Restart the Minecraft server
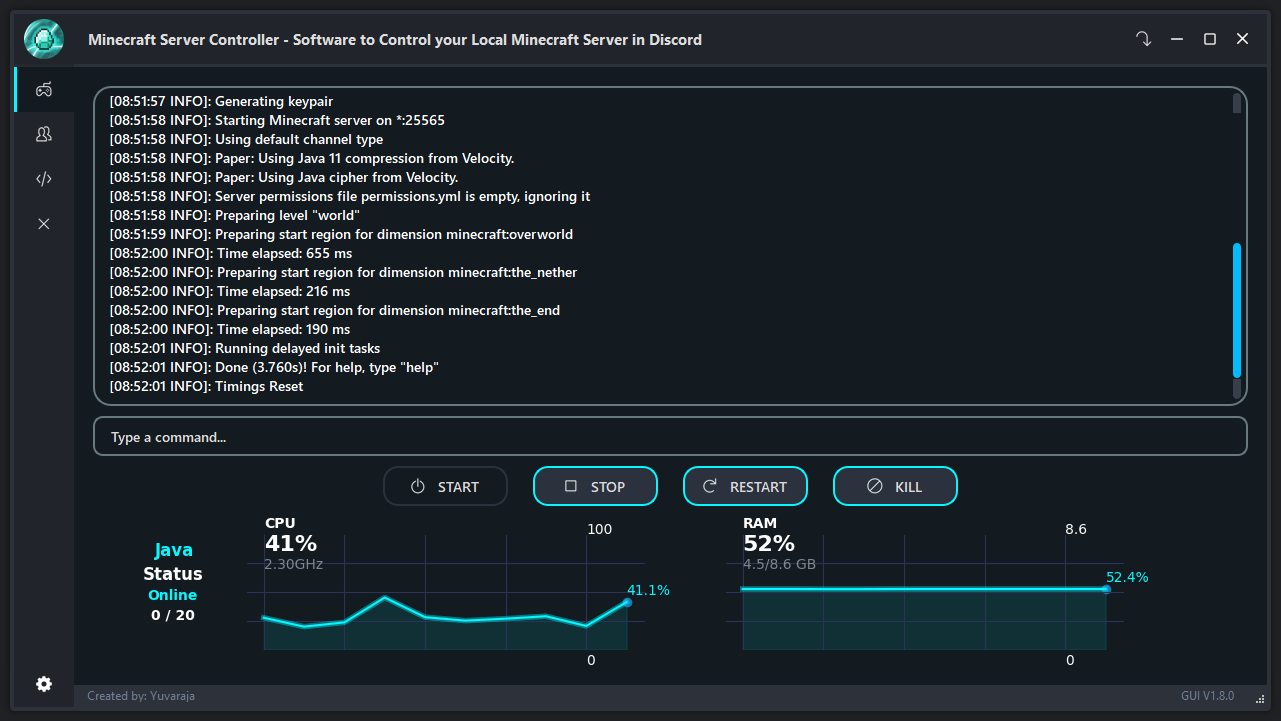 (745, 487)
